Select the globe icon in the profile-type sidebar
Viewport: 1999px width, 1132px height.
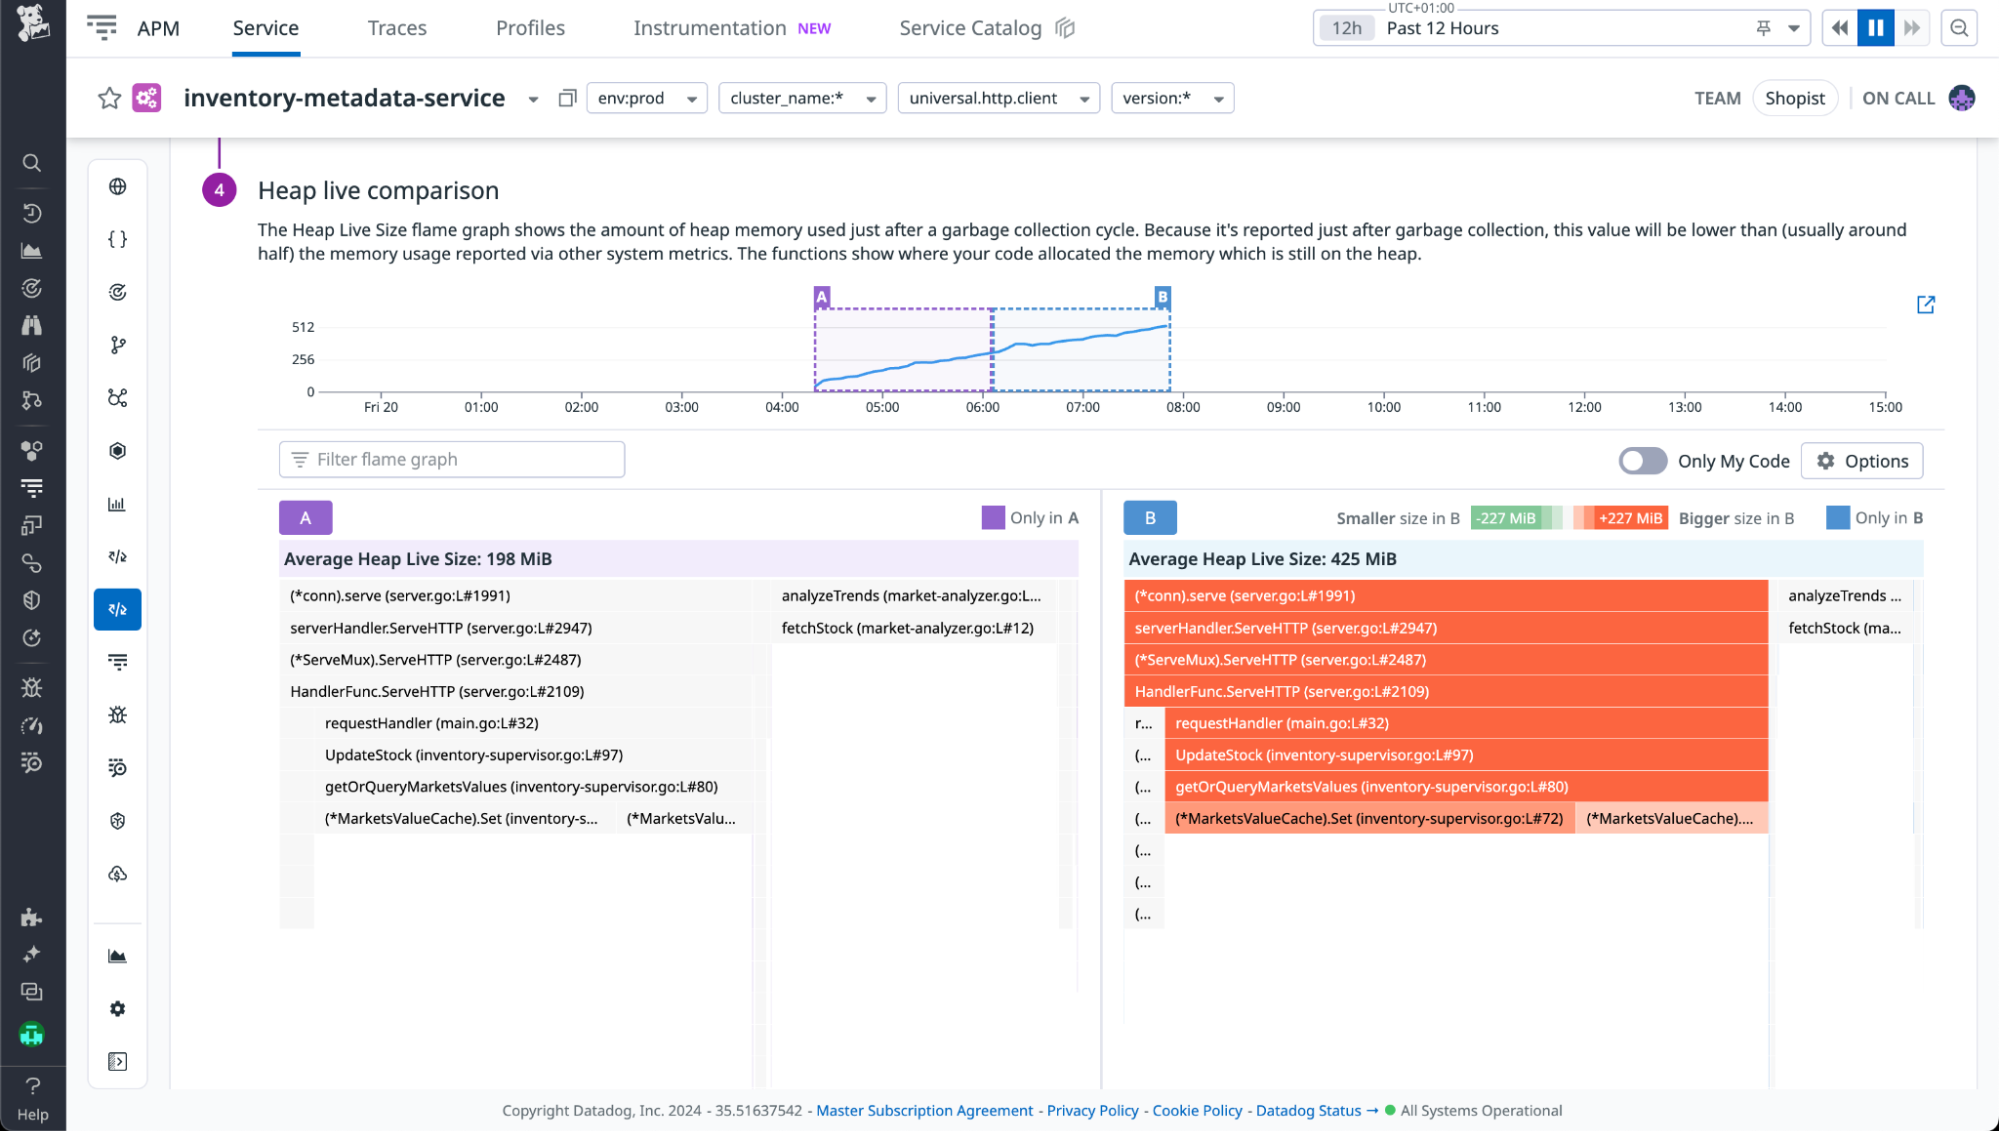point(117,186)
